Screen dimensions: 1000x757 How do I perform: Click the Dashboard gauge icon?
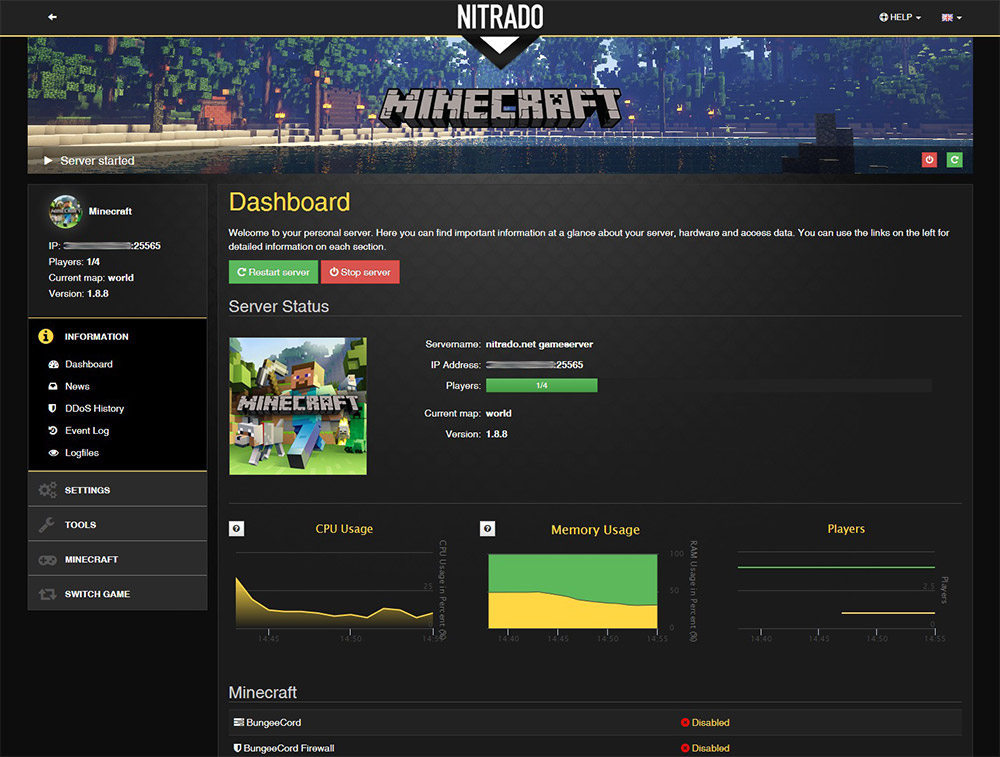54,364
